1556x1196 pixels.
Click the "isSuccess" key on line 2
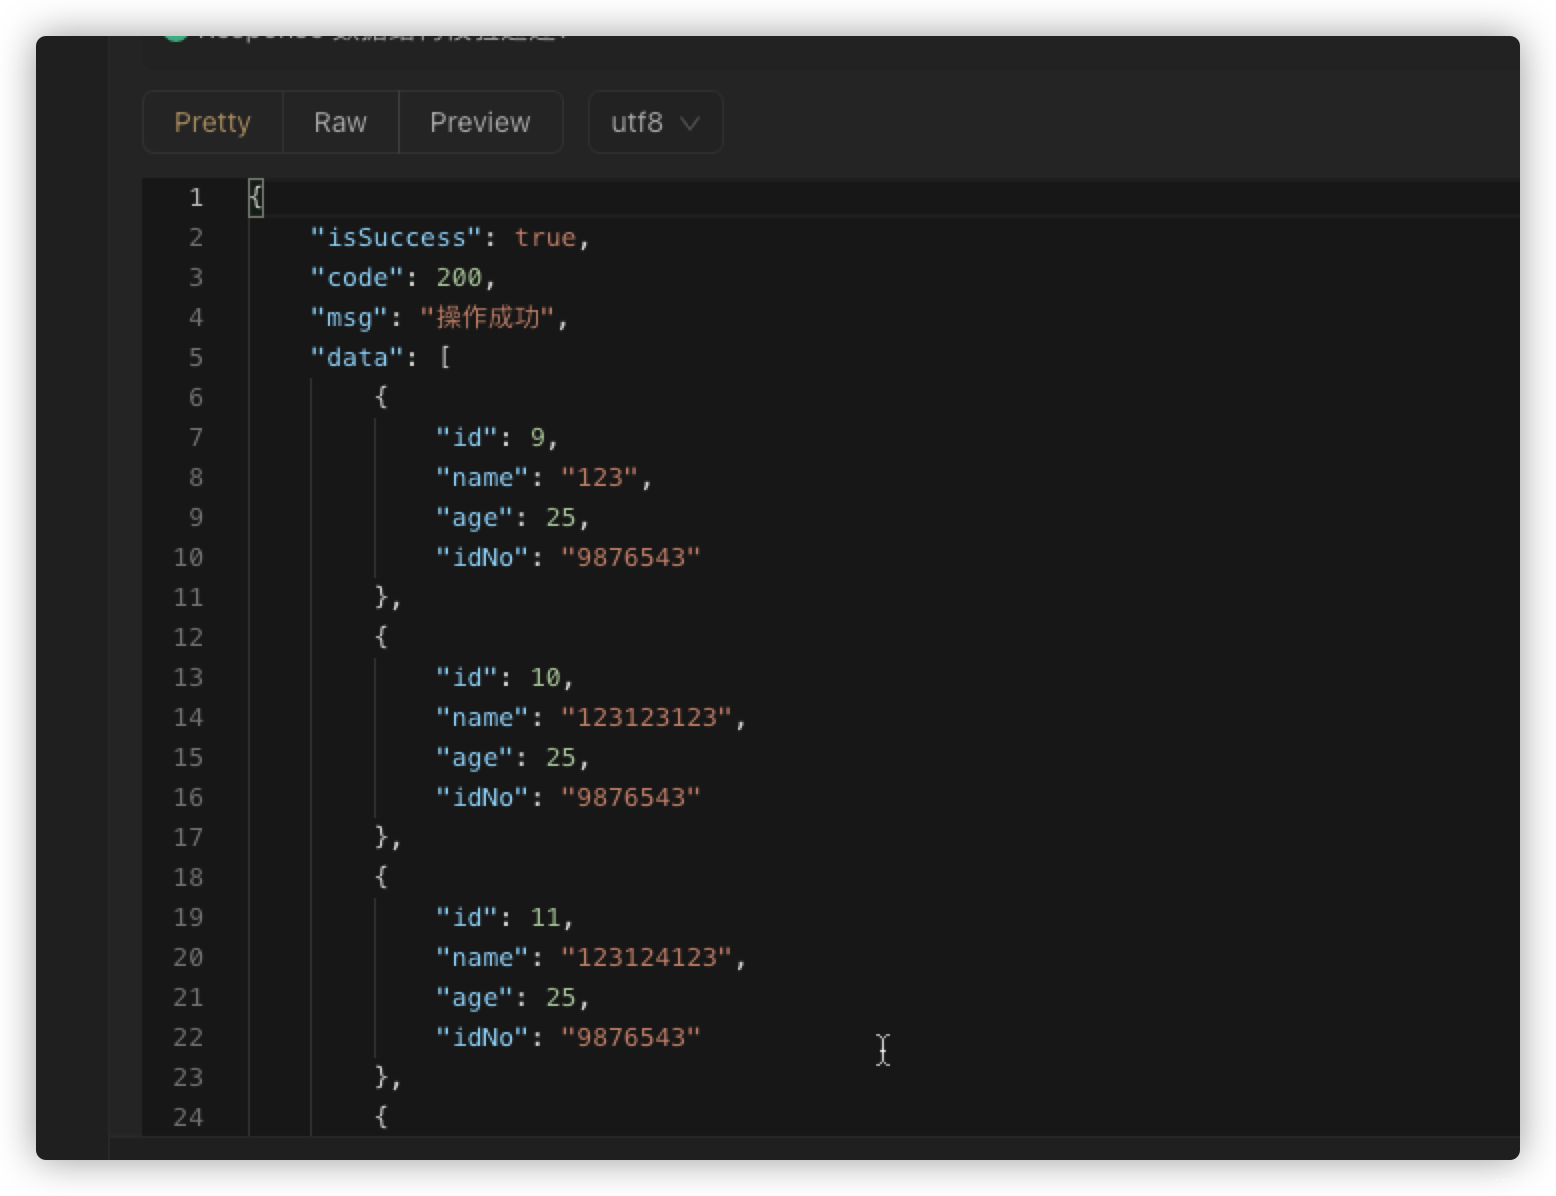coord(397,238)
